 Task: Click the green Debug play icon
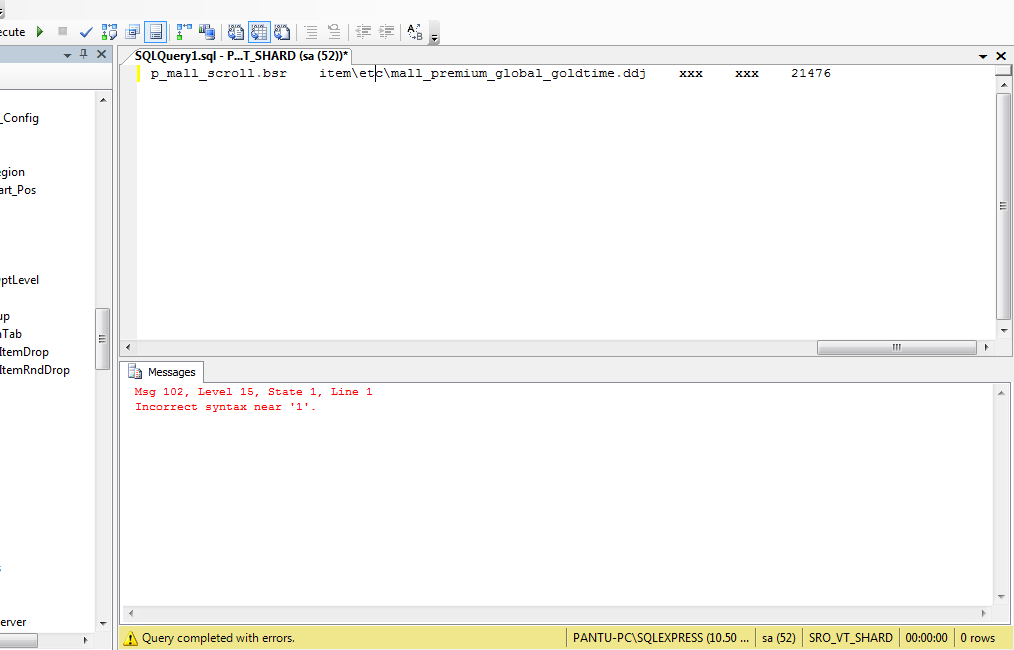pyautogui.click(x=40, y=31)
